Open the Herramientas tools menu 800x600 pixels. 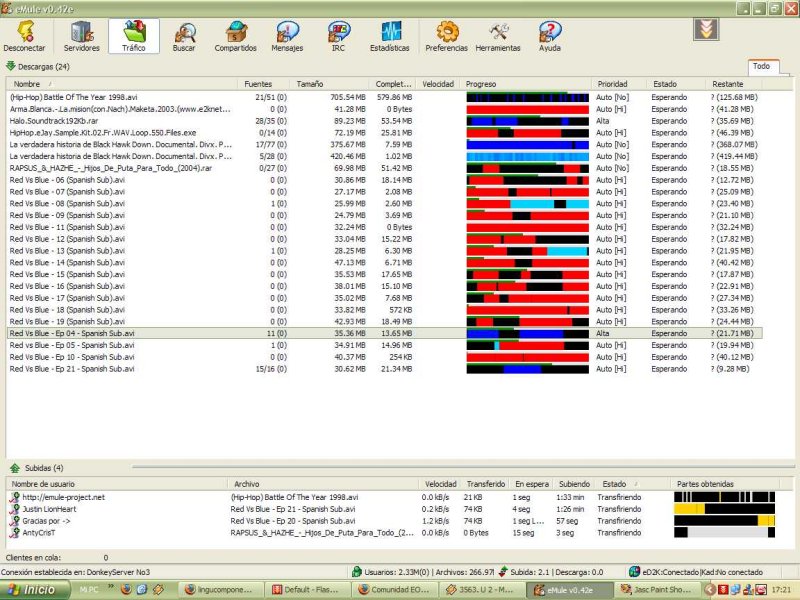[x=498, y=36]
